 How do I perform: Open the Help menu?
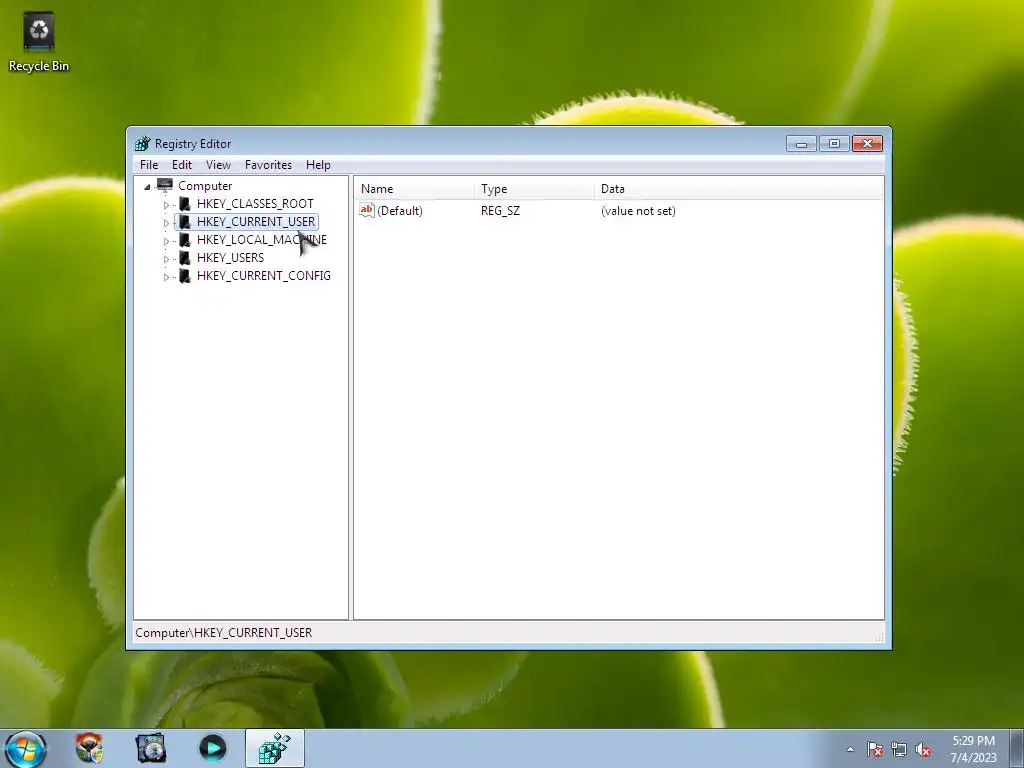318,165
